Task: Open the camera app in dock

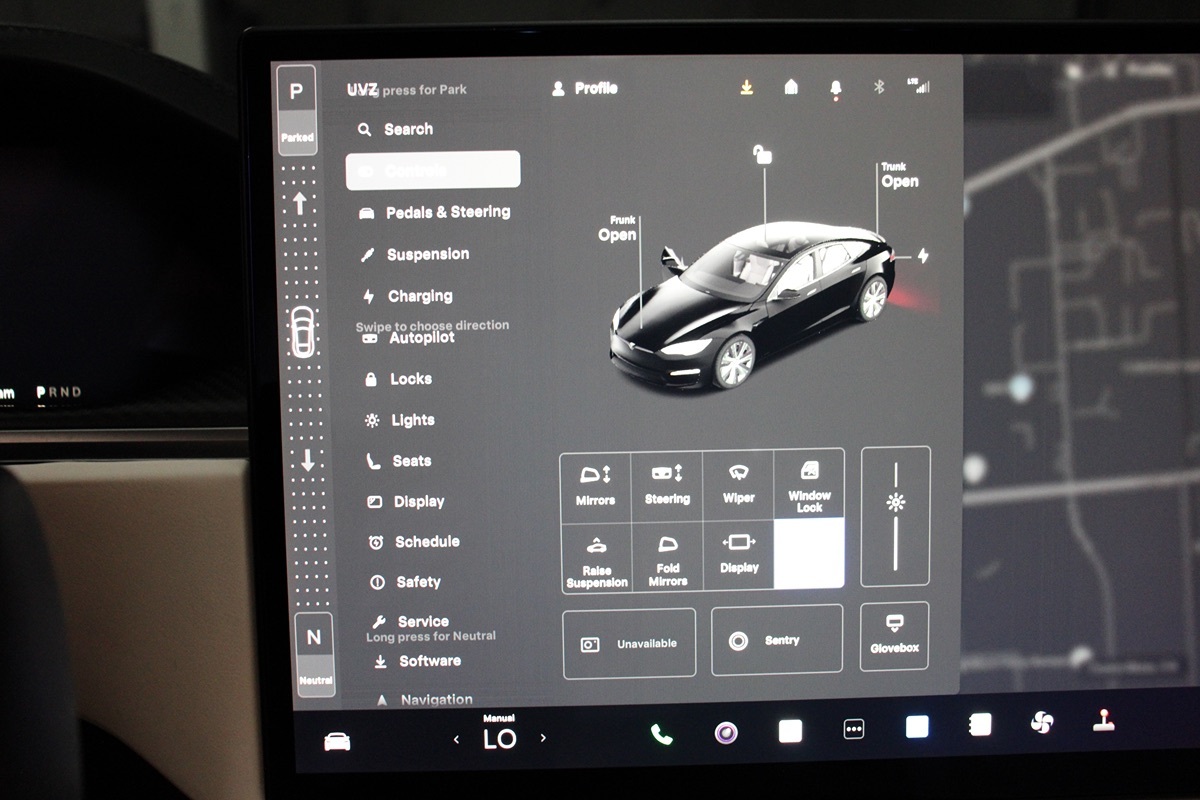Action: [726, 733]
